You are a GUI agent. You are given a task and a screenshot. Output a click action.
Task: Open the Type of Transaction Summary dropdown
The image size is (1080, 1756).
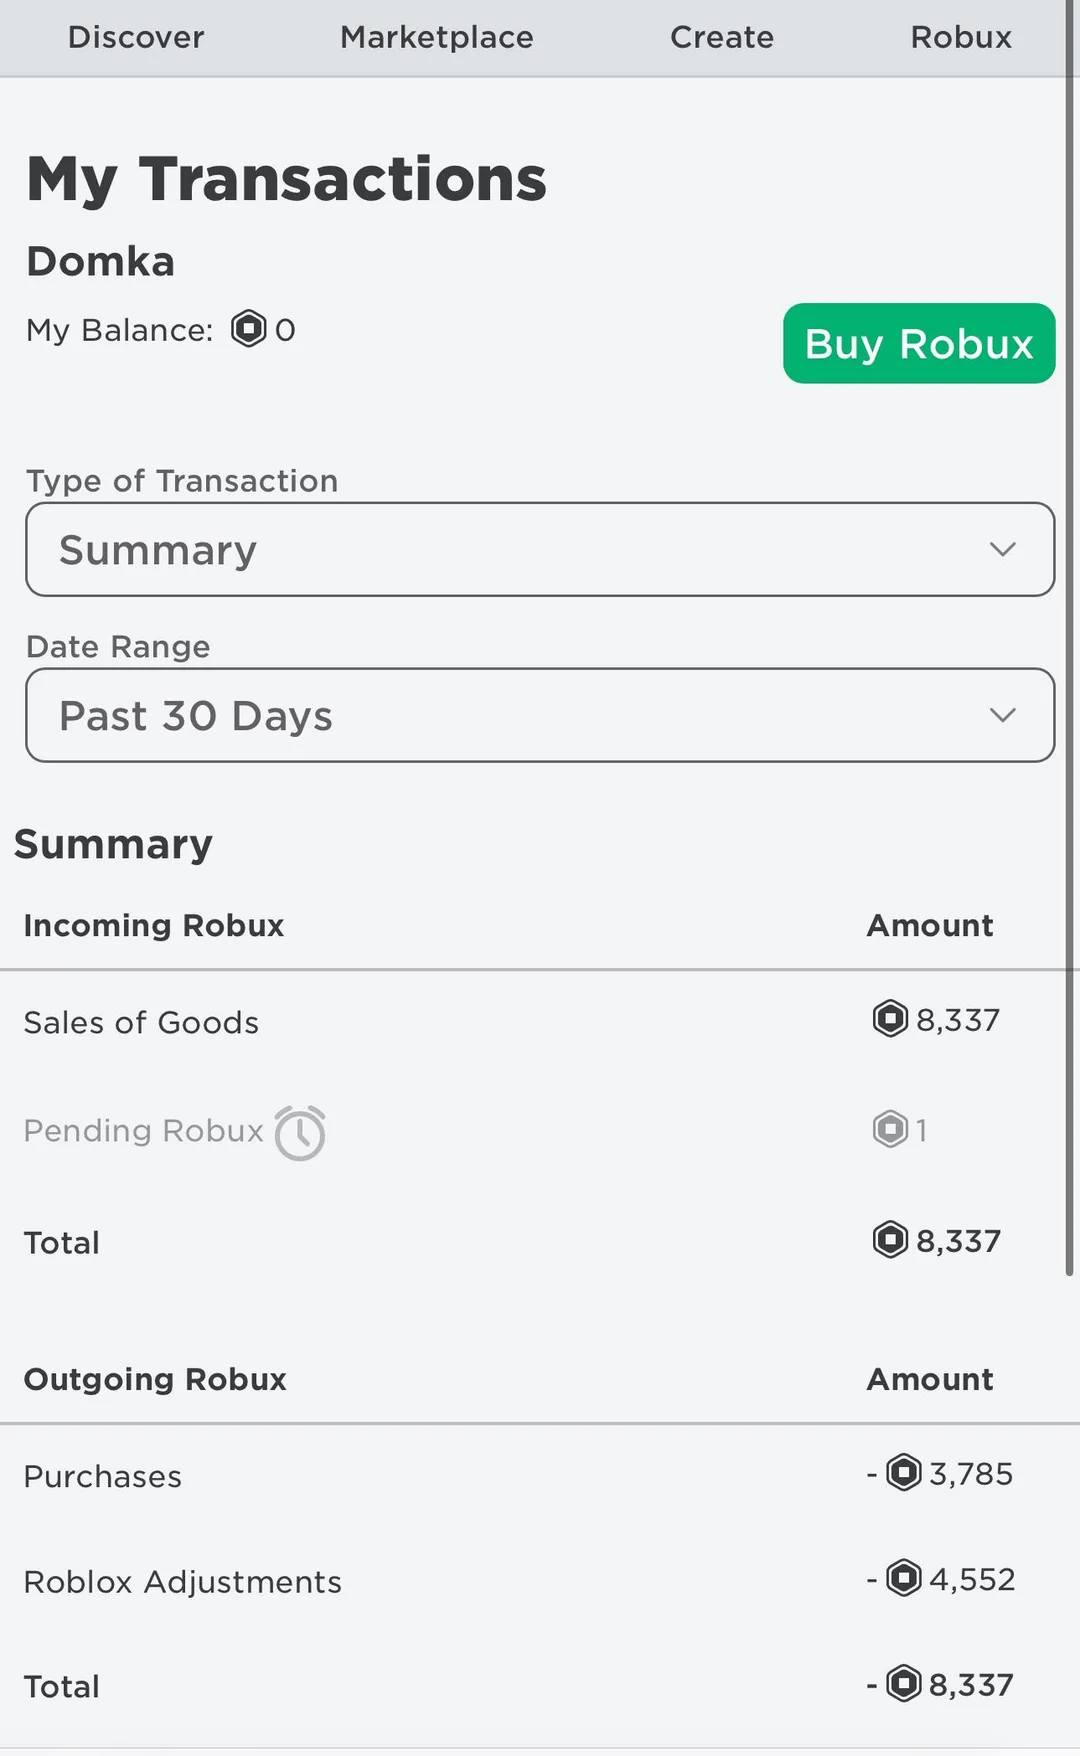point(540,550)
